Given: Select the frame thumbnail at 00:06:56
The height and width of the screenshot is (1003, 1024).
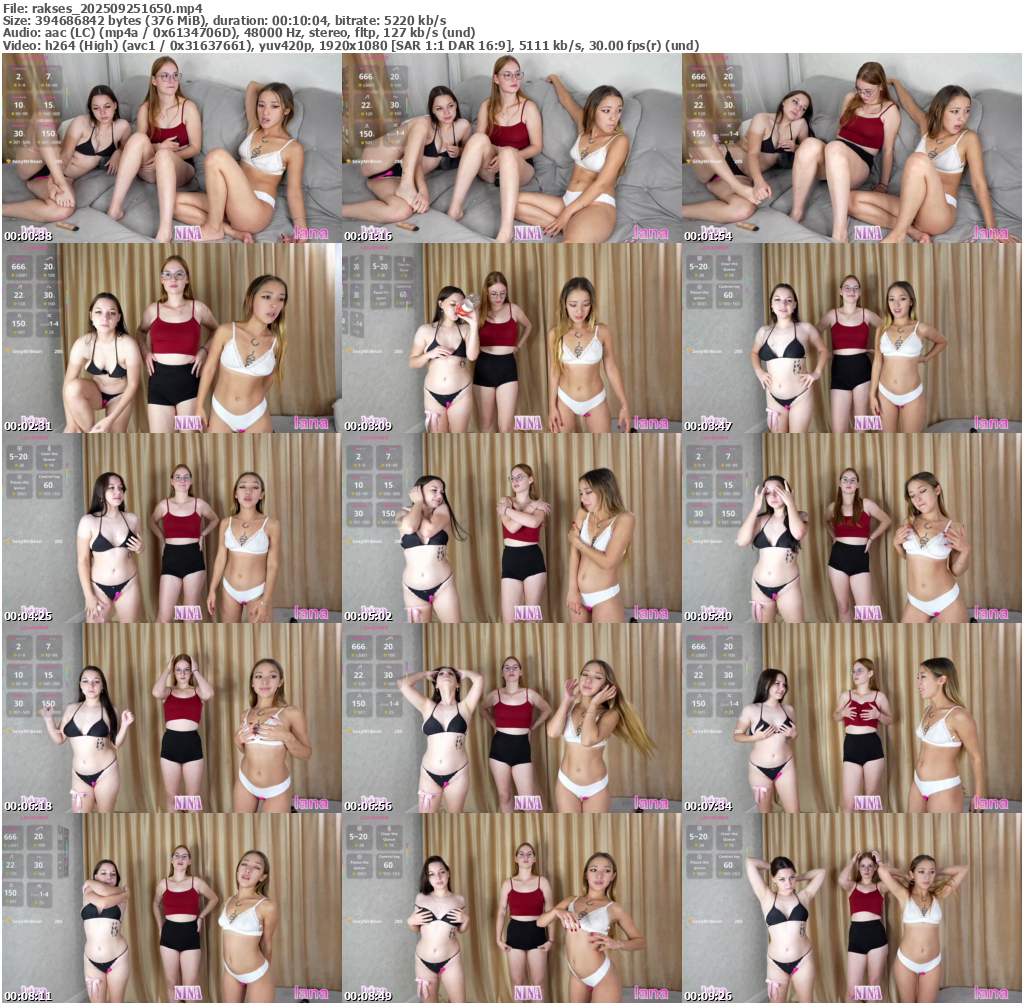Looking at the screenshot, I should 511,718.
